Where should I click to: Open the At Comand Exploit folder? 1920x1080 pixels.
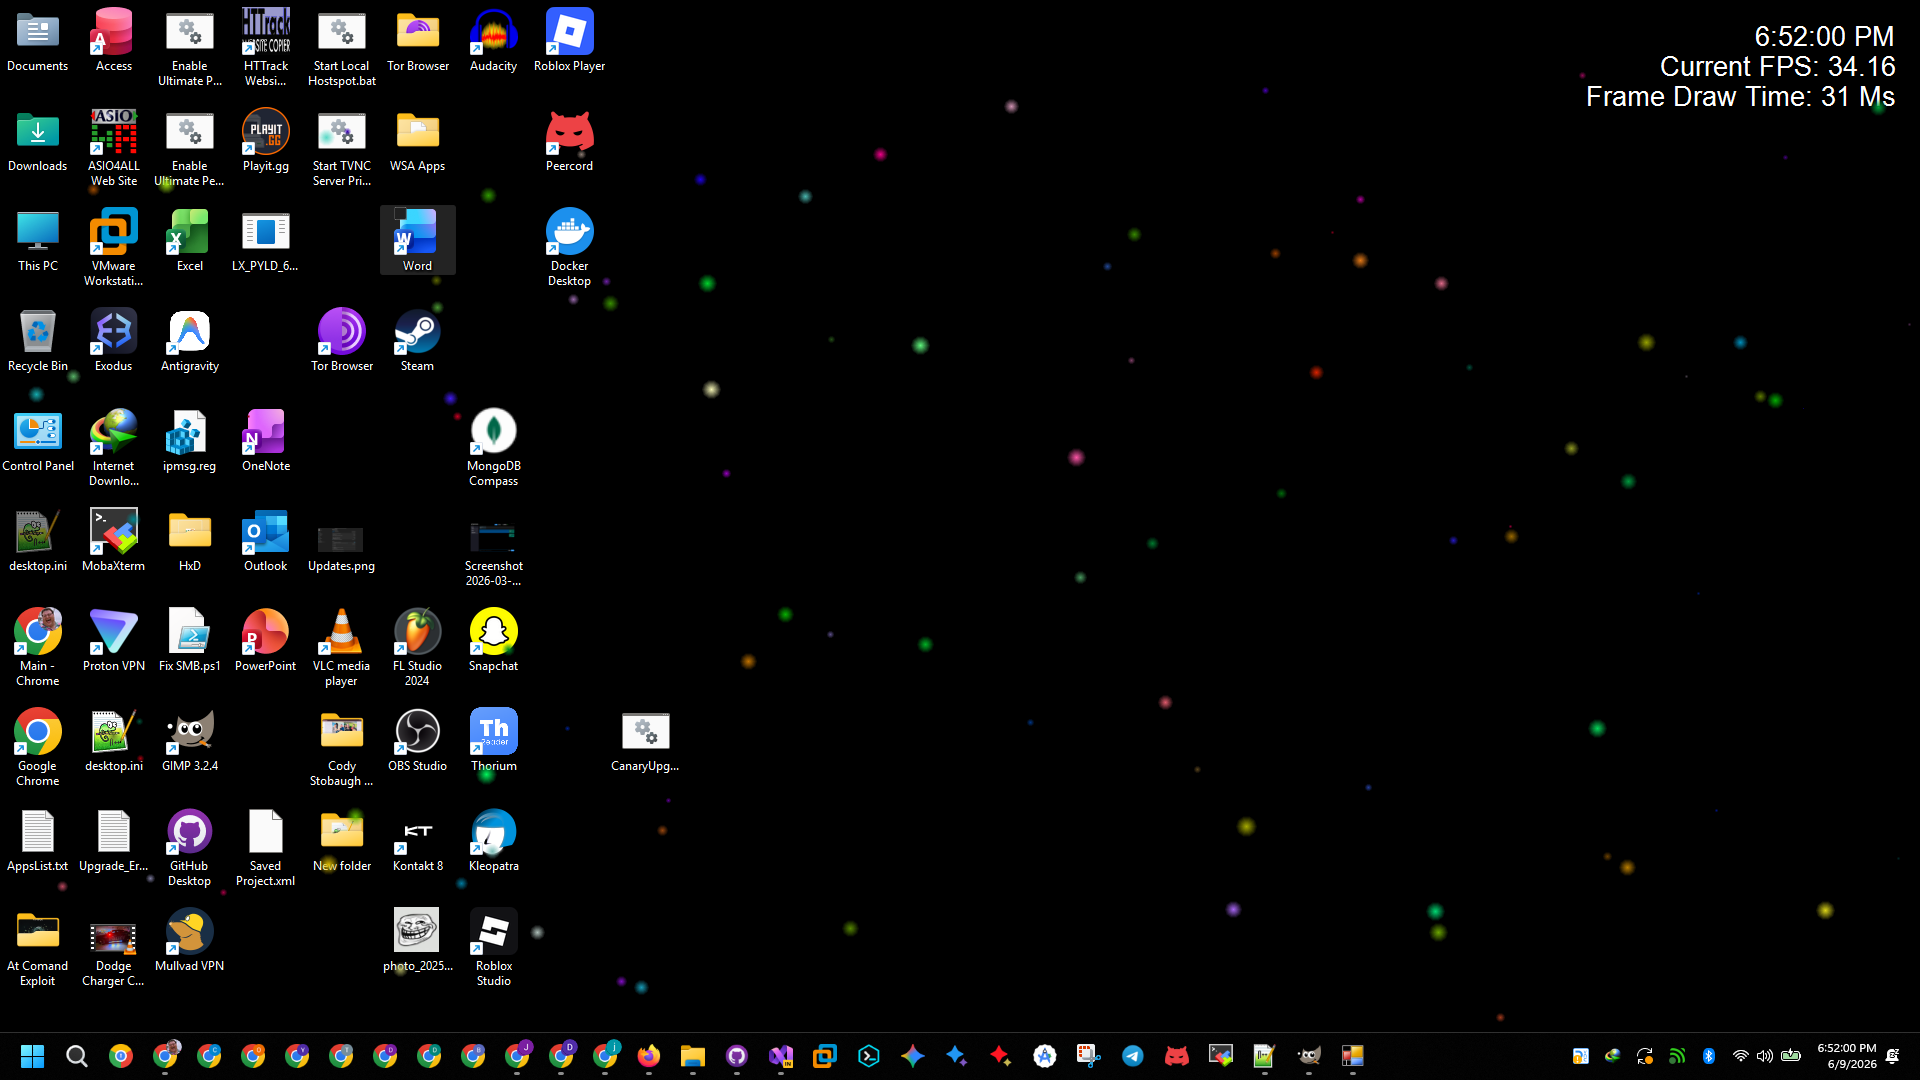click(x=37, y=947)
